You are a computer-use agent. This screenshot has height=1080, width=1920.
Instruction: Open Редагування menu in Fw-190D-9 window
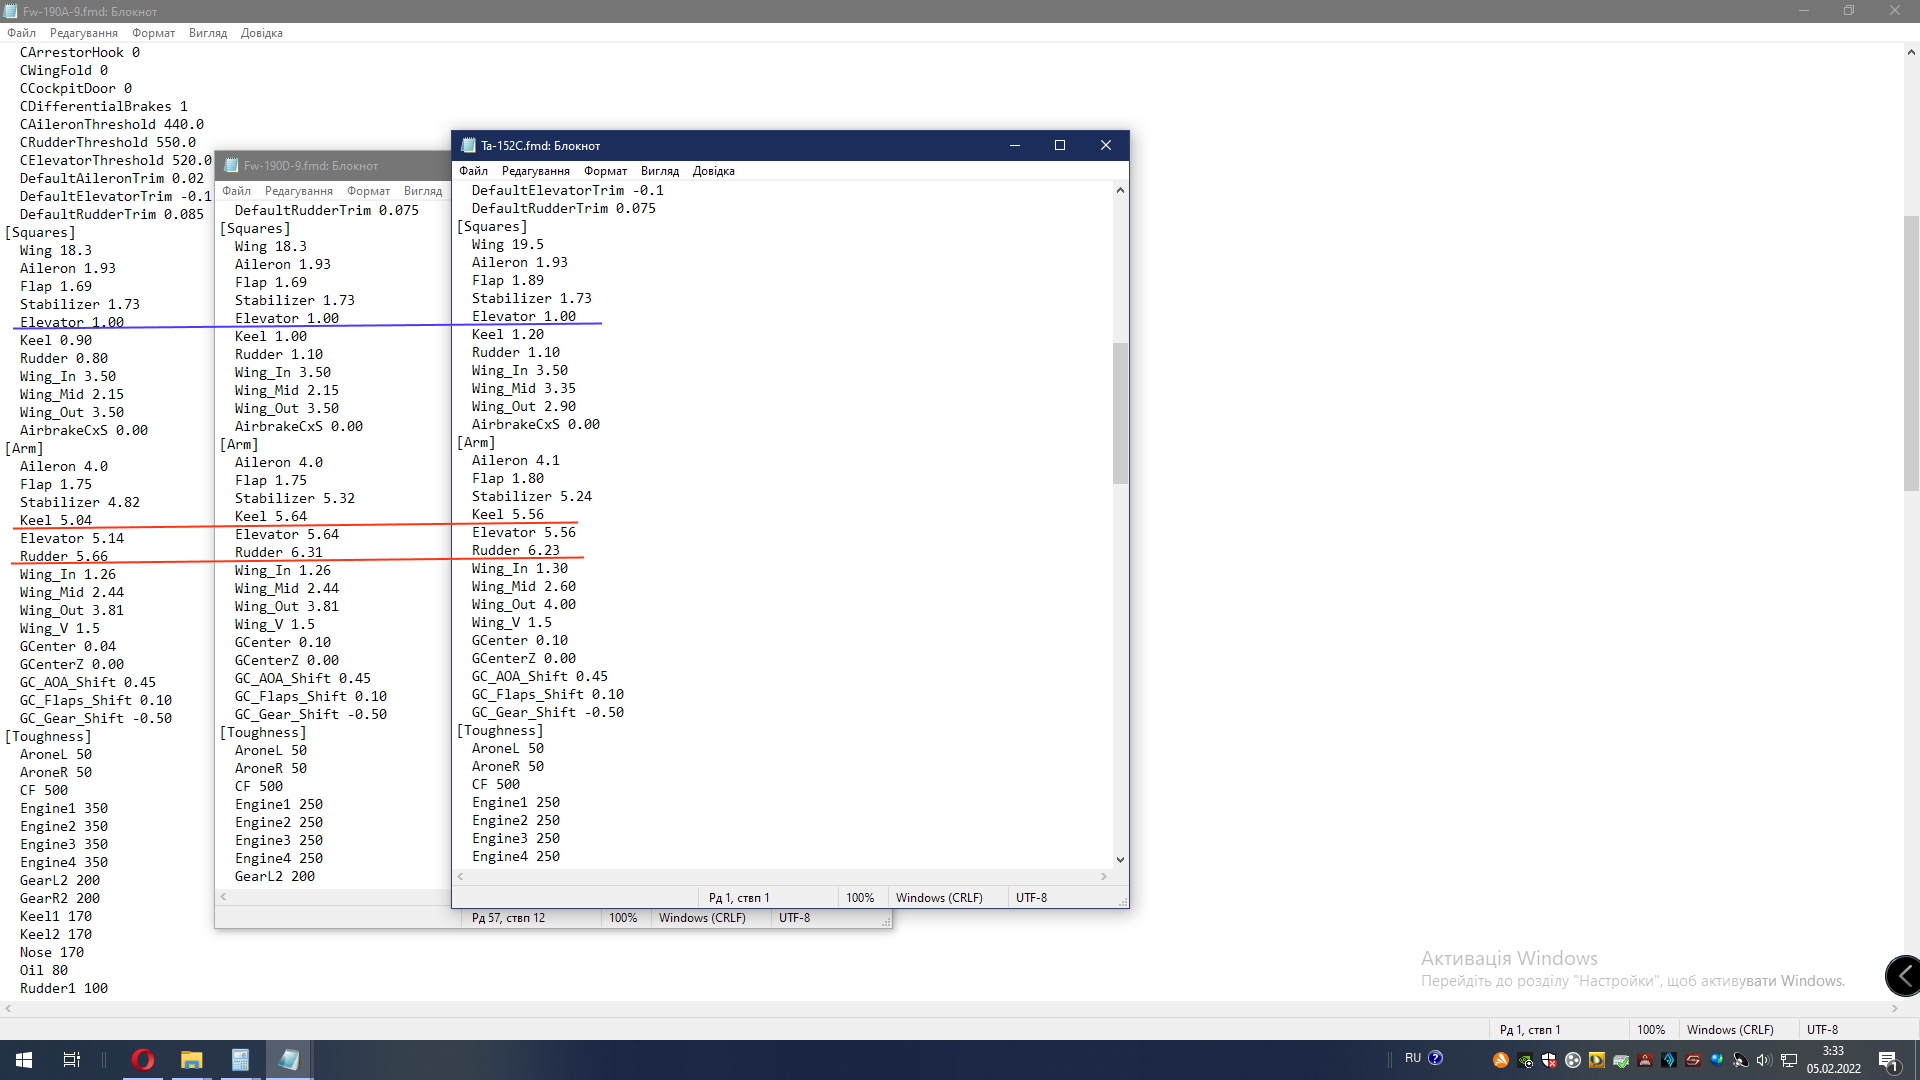pos(298,191)
